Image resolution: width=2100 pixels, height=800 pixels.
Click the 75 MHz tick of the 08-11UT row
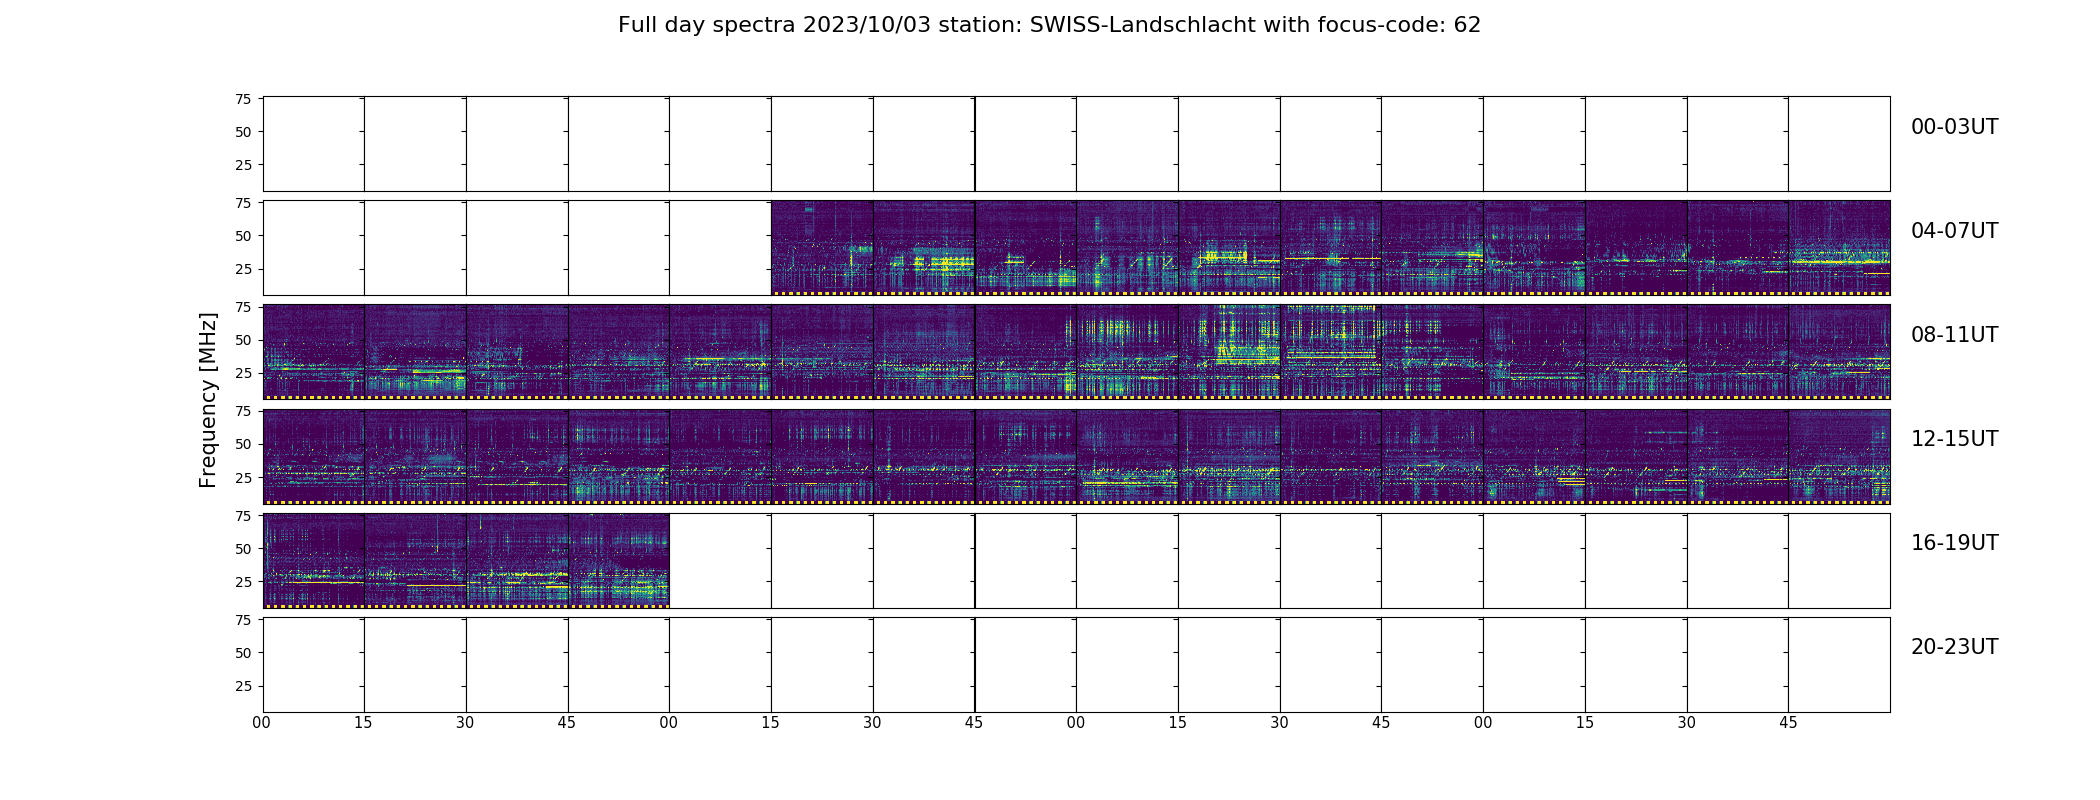click(243, 307)
